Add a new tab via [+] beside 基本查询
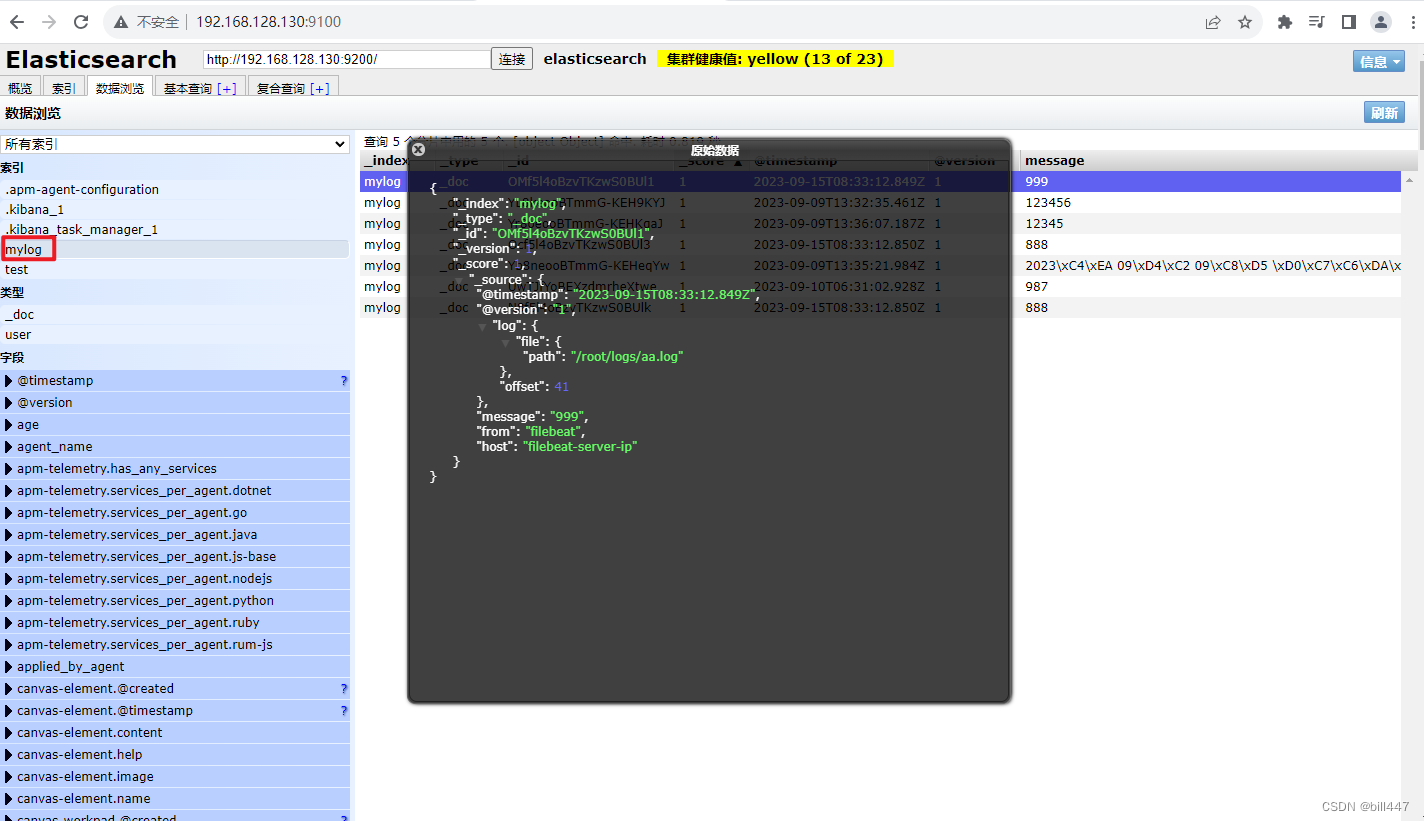Viewport: 1424px width, 821px height. click(x=227, y=88)
